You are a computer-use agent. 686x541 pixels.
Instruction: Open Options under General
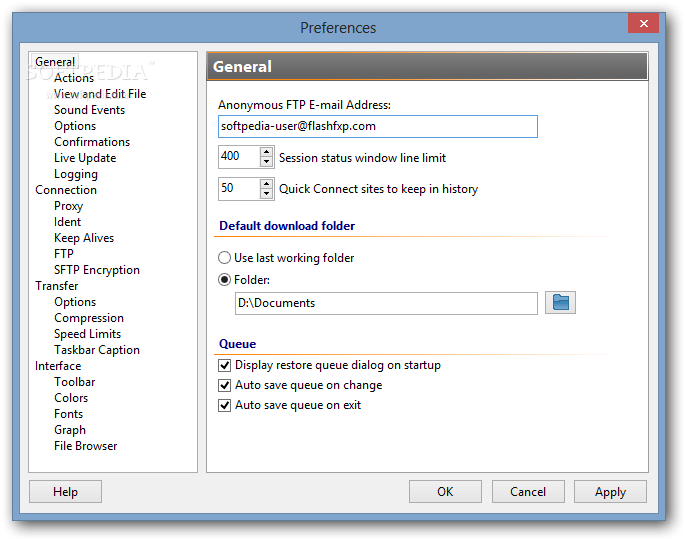(75, 126)
